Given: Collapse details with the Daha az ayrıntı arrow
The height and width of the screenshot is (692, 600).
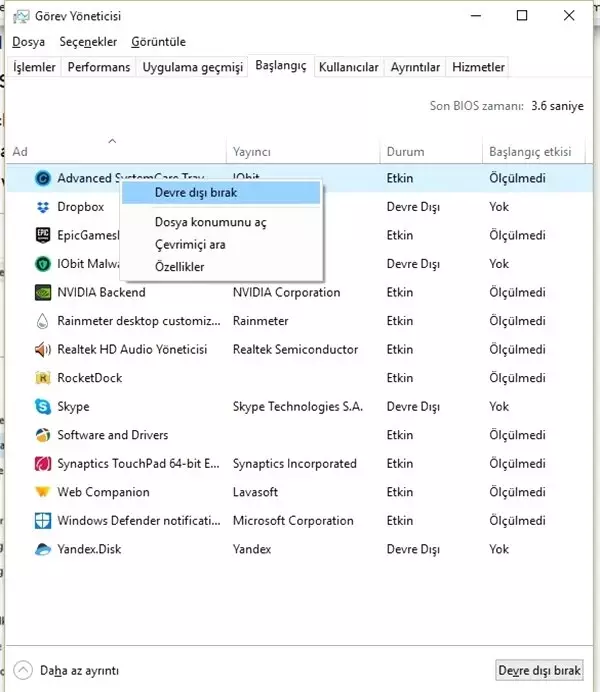Looking at the screenshot, I should [x=23, y=670].
